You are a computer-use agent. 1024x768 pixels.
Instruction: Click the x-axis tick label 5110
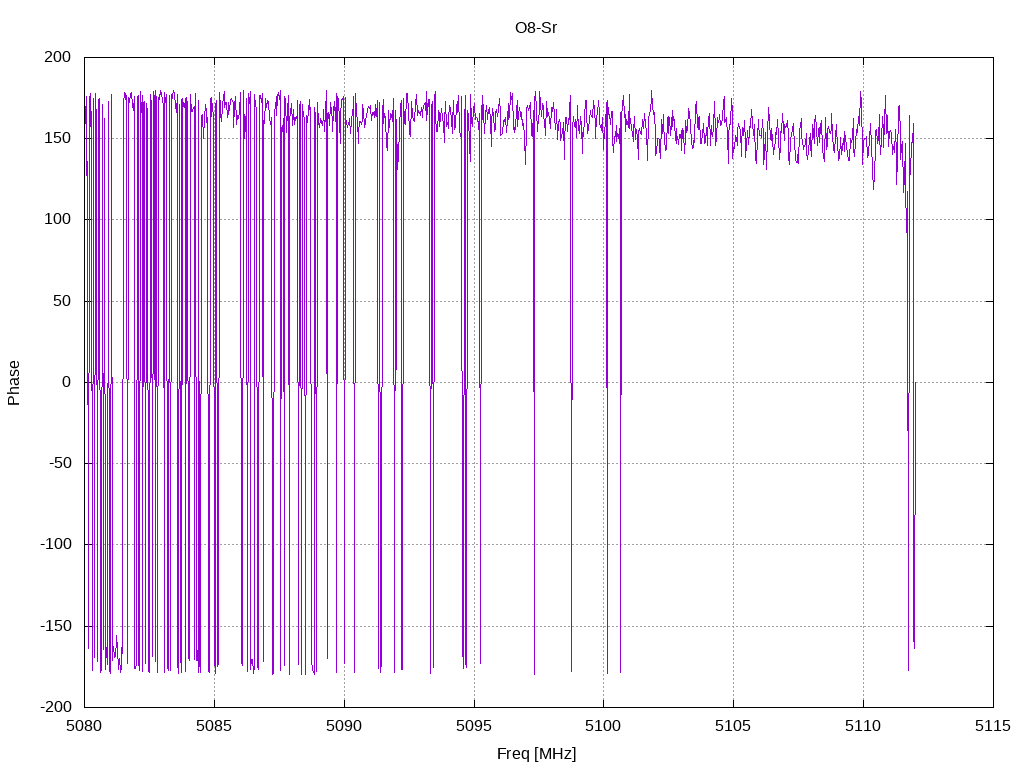[863, 726]
